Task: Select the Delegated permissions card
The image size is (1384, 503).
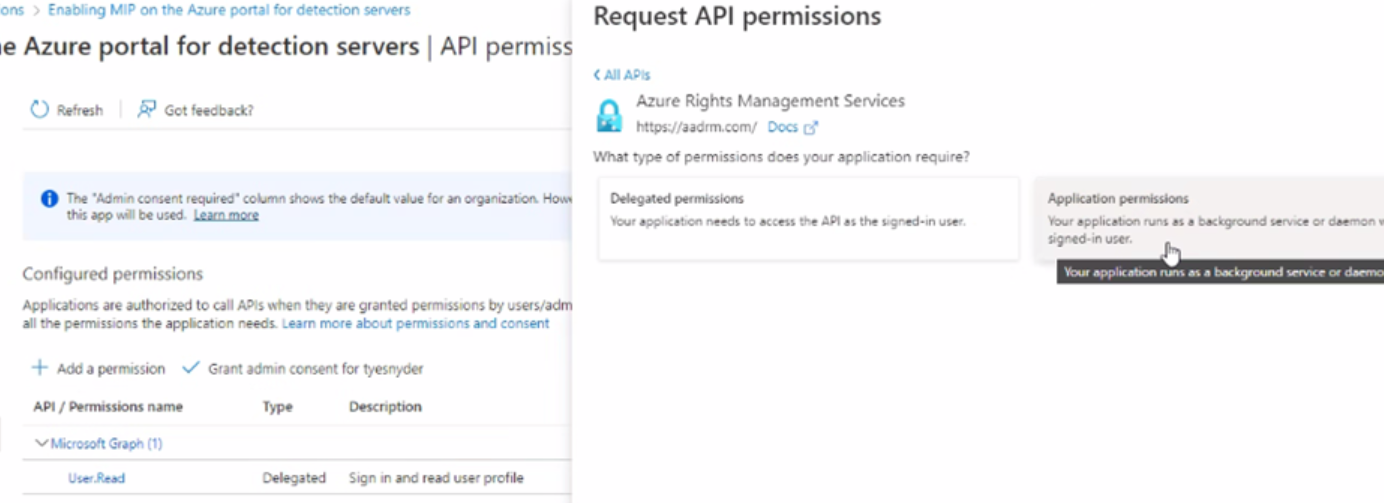Action: [x=808, y=219]
